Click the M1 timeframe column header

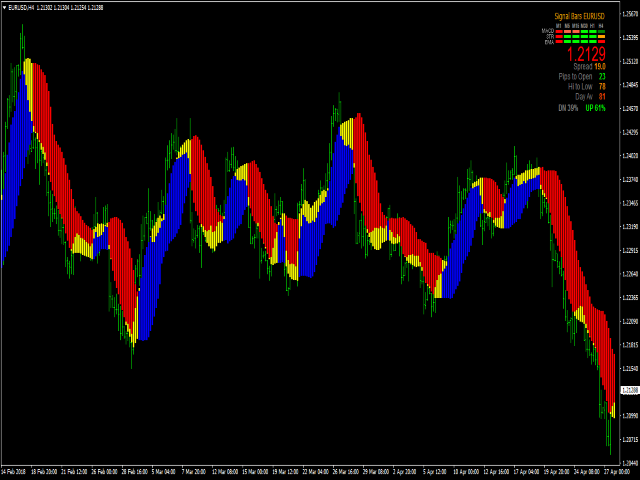click(558, 26)
